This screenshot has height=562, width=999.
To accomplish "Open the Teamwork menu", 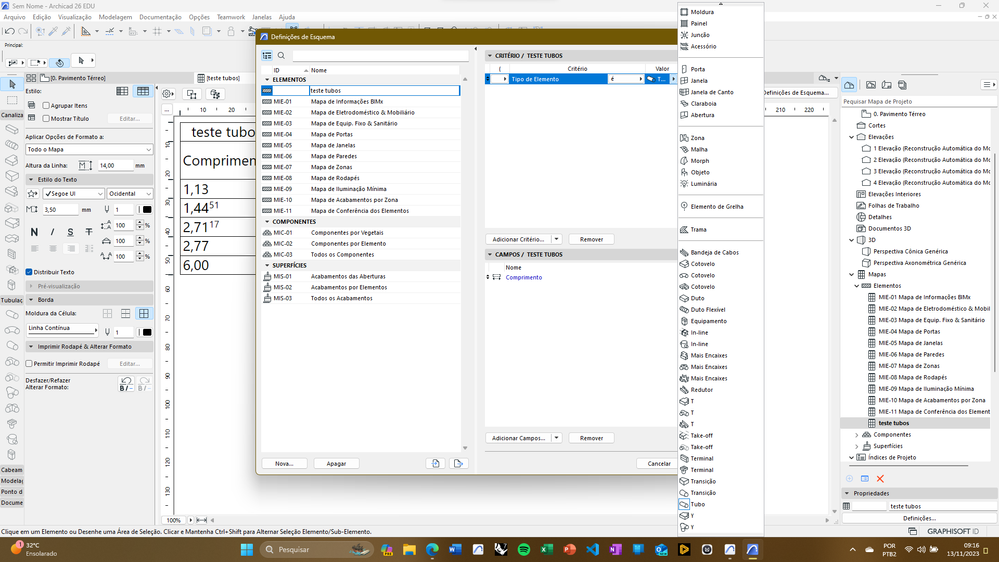I will pyautogui.click(x=230, y=17).
